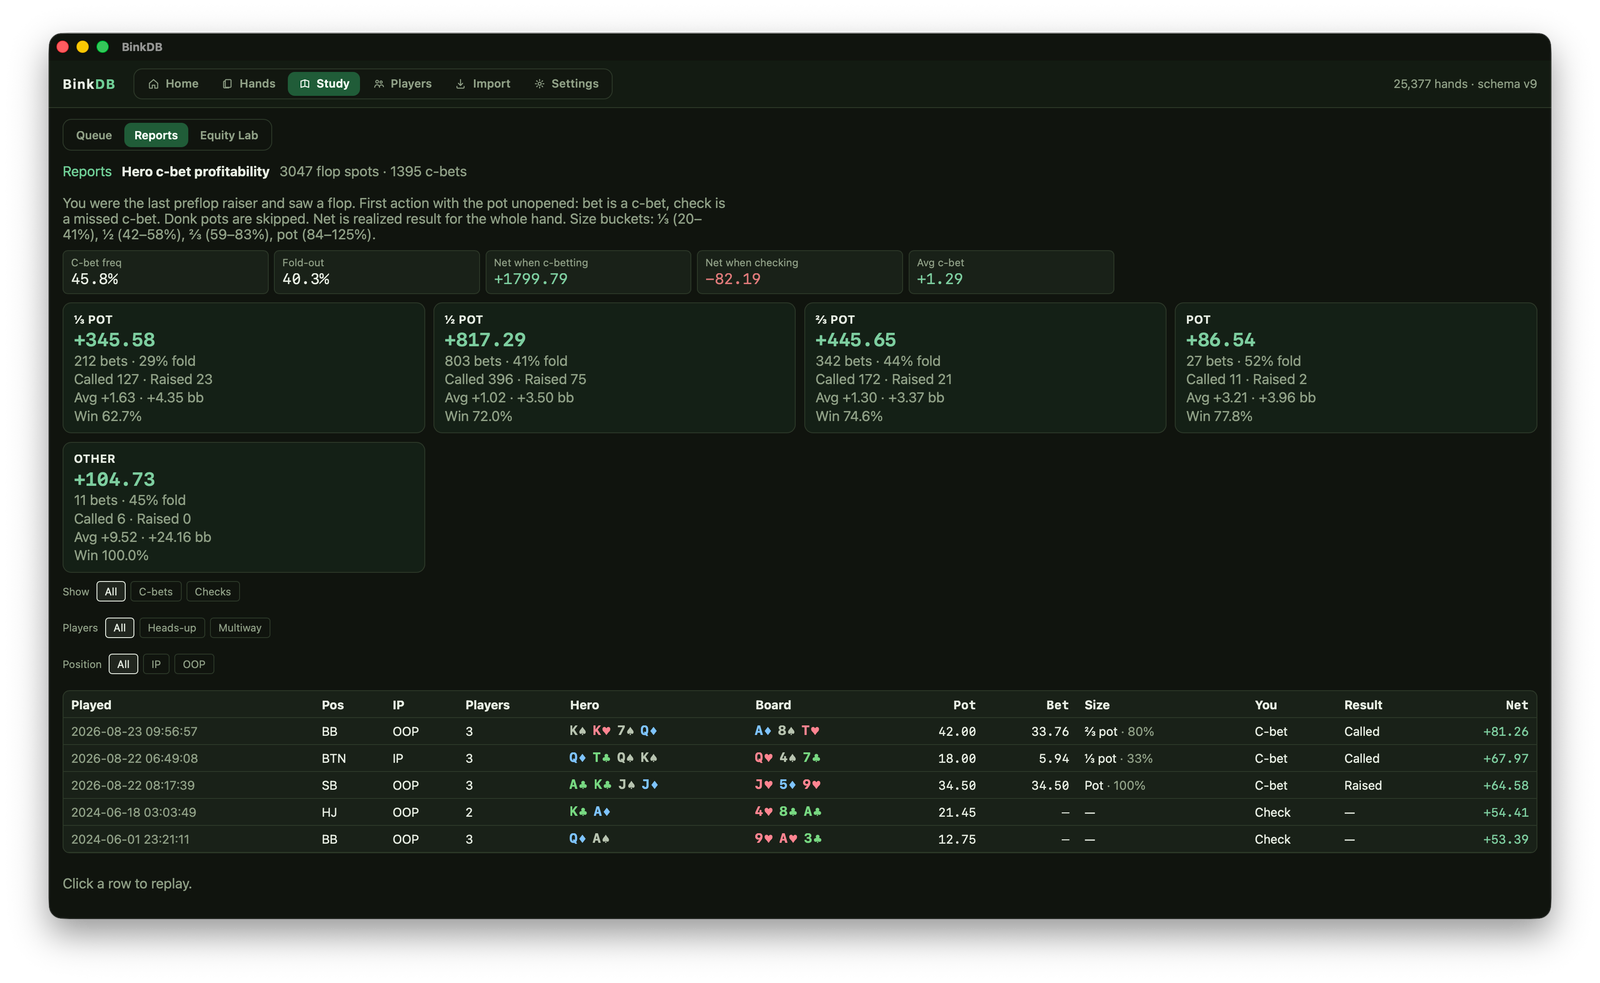
Task: Select the OTHER size card
Action: (x=244, y=507)
